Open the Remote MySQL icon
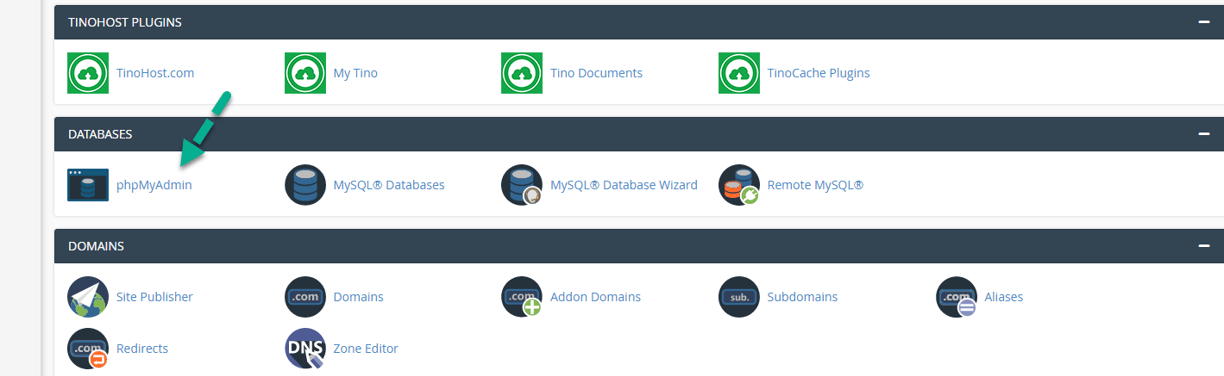1224x376 pixels. (739, 185)
